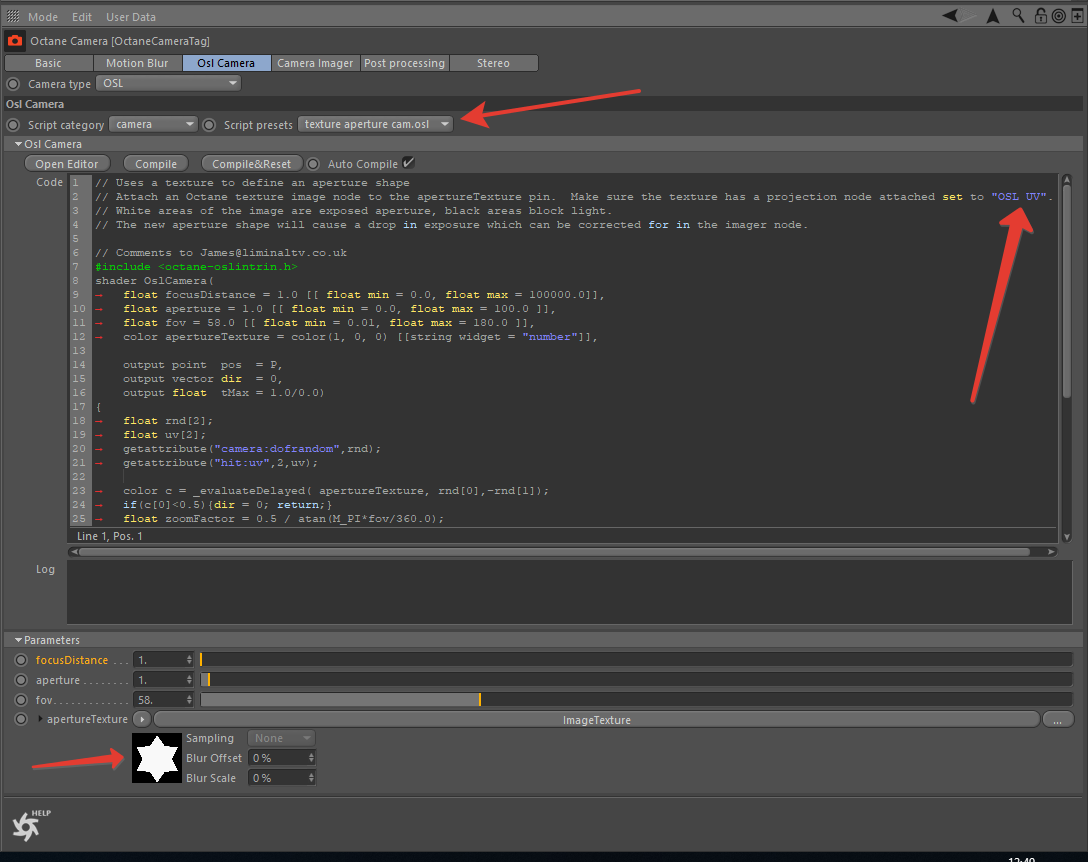1088x862 pixels.
Task: Toggle the Auto Compile animation dot
Action: pyautogui.click(x=313, y=164)
